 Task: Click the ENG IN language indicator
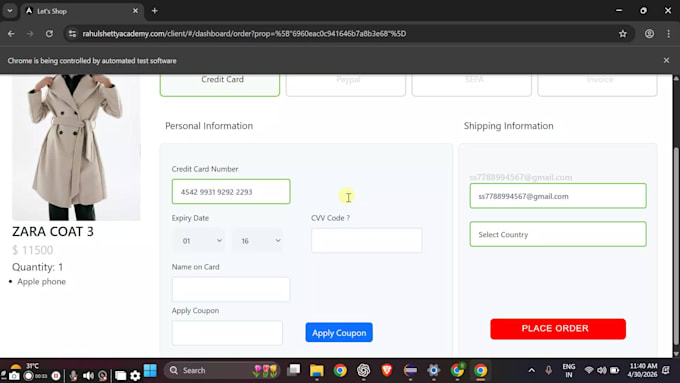tap(569, 370)
